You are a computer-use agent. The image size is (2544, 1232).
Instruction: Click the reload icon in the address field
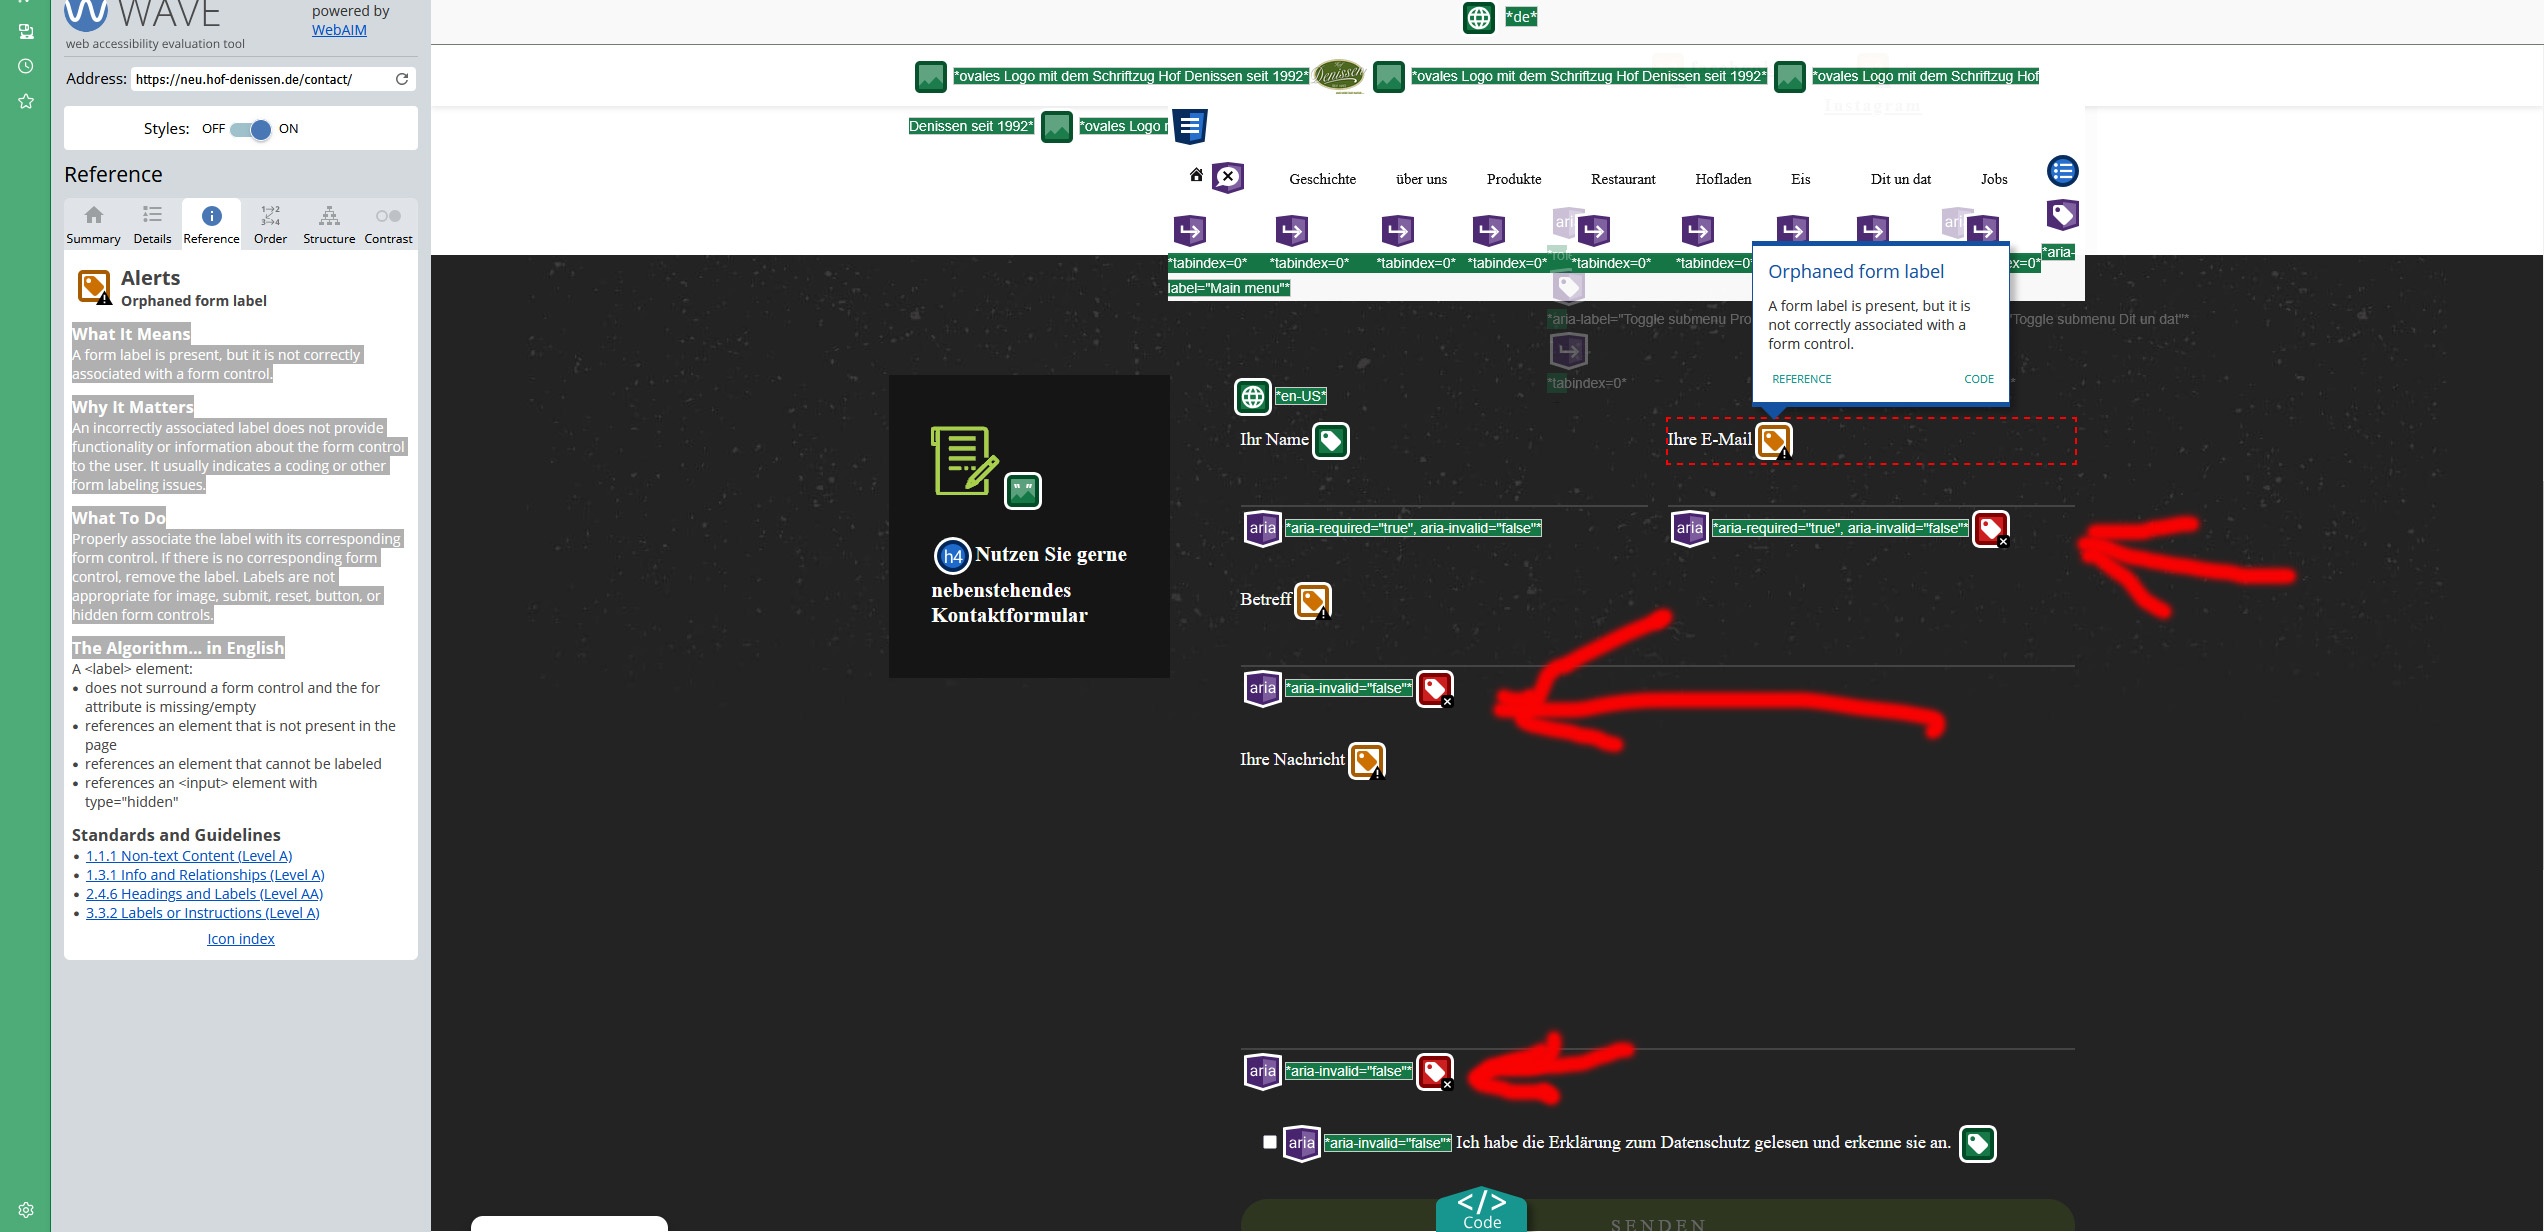point(402,79)
